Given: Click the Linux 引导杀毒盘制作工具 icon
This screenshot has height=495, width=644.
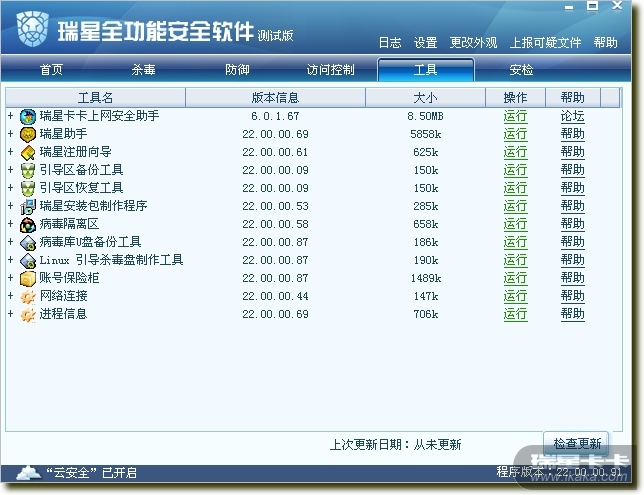Looking at the screenshot, I should [x=28, y=261].
